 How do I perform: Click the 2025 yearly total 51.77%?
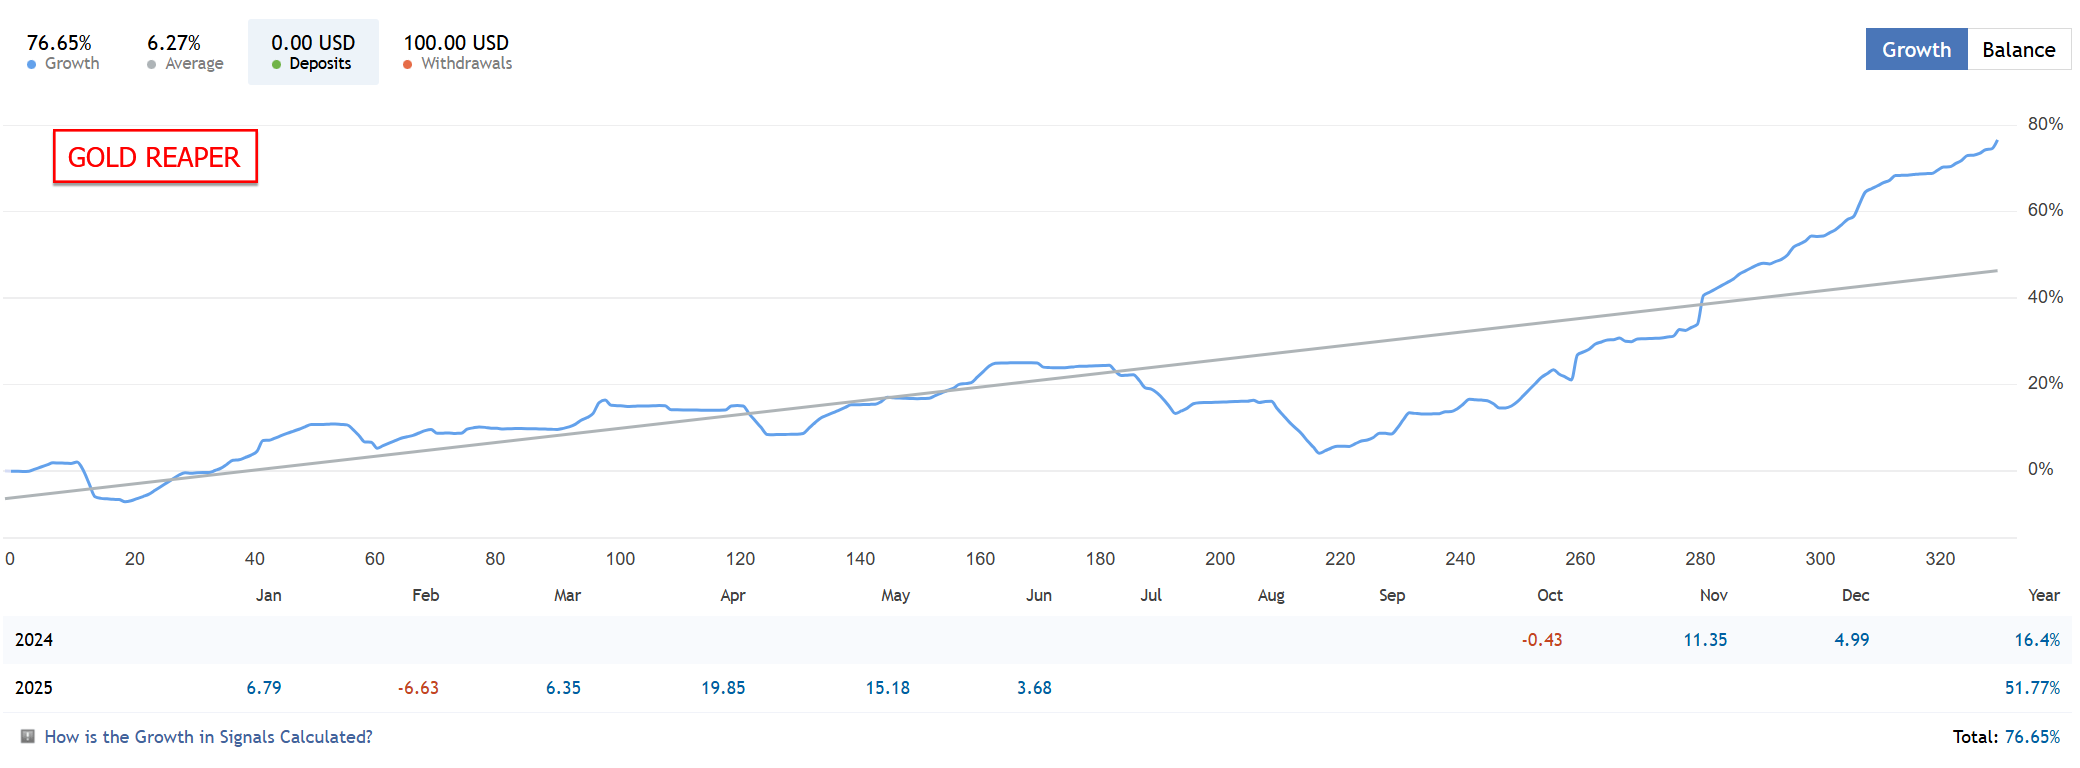2032,688
